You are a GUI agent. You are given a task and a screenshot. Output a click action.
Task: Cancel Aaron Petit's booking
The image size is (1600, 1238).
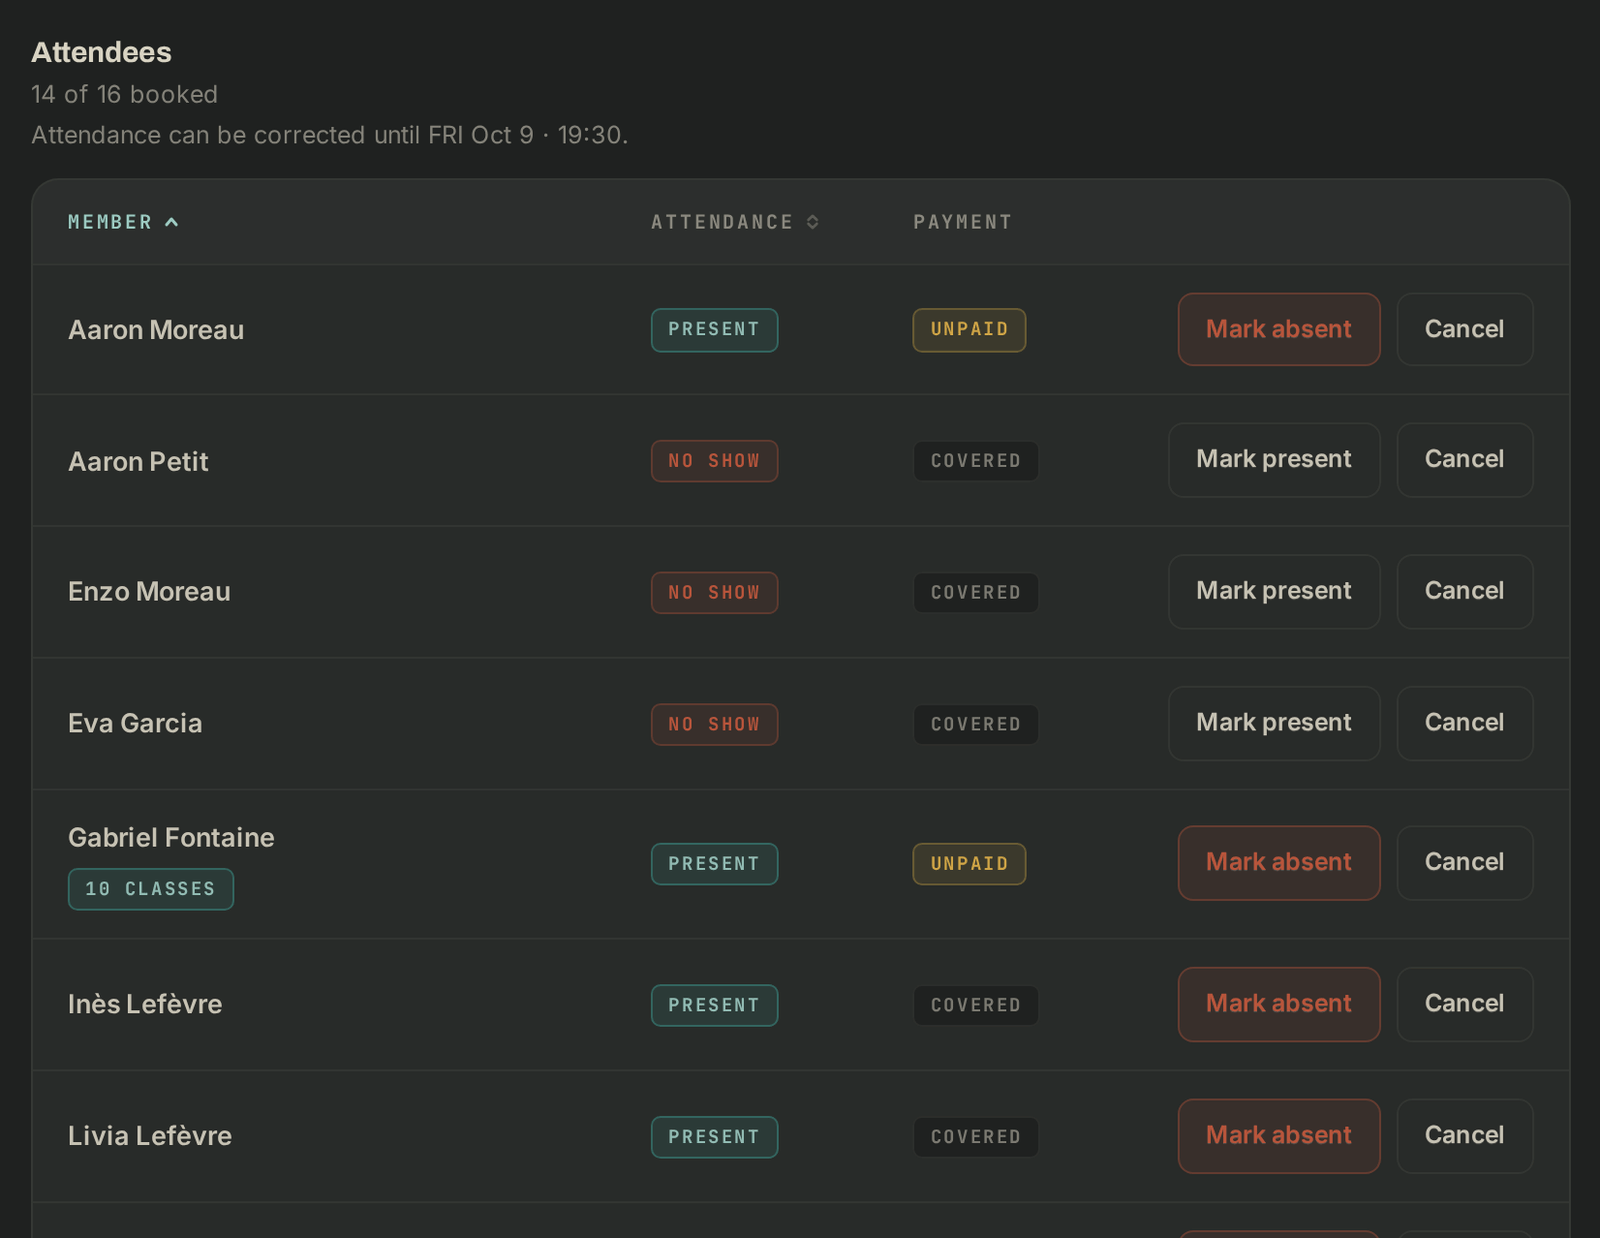(x=1464, y=460)
